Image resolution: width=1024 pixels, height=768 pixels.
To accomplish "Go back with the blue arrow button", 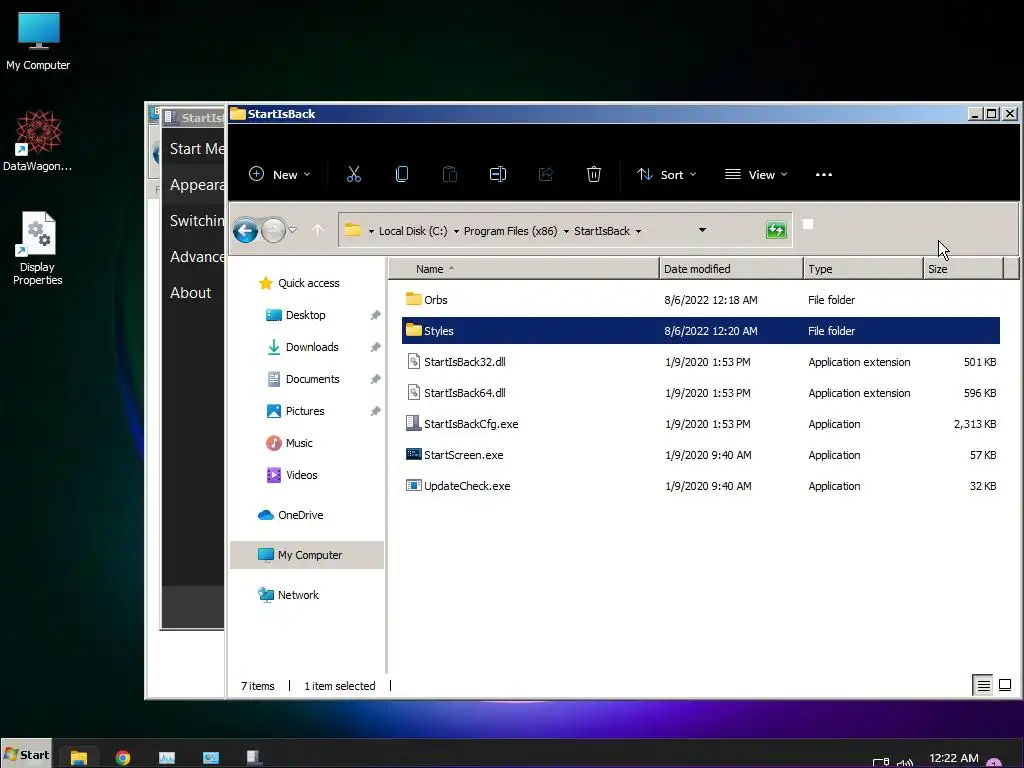I will pos(246,230).
